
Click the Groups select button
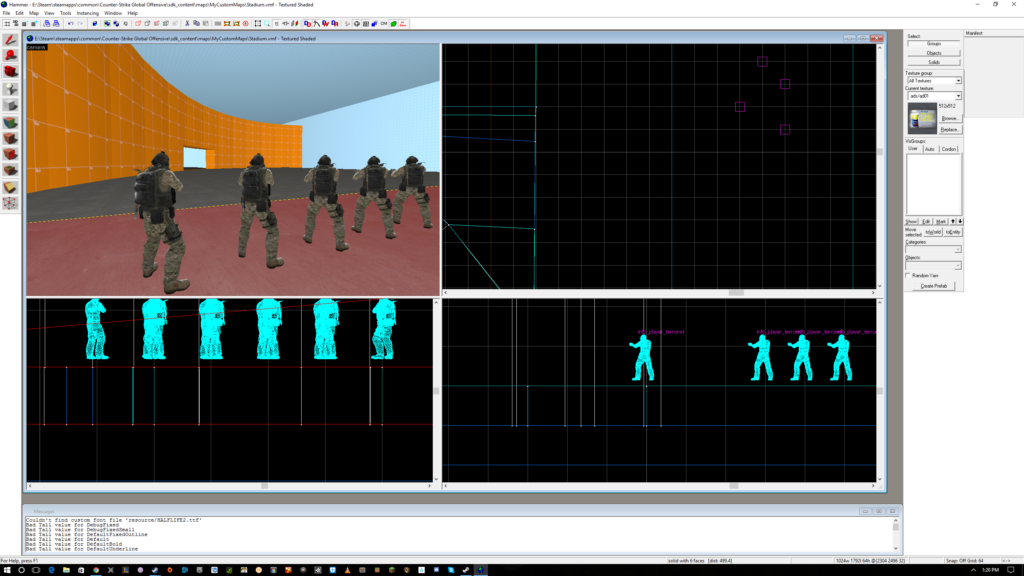click(934, 44)
